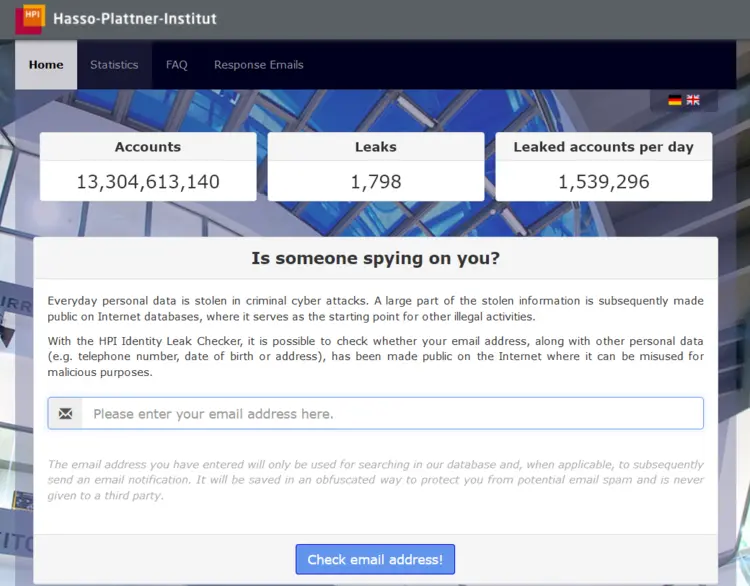The image size is (750, 586).
Task: Click the Leaked accounts per day header
Action: point(603,147)
